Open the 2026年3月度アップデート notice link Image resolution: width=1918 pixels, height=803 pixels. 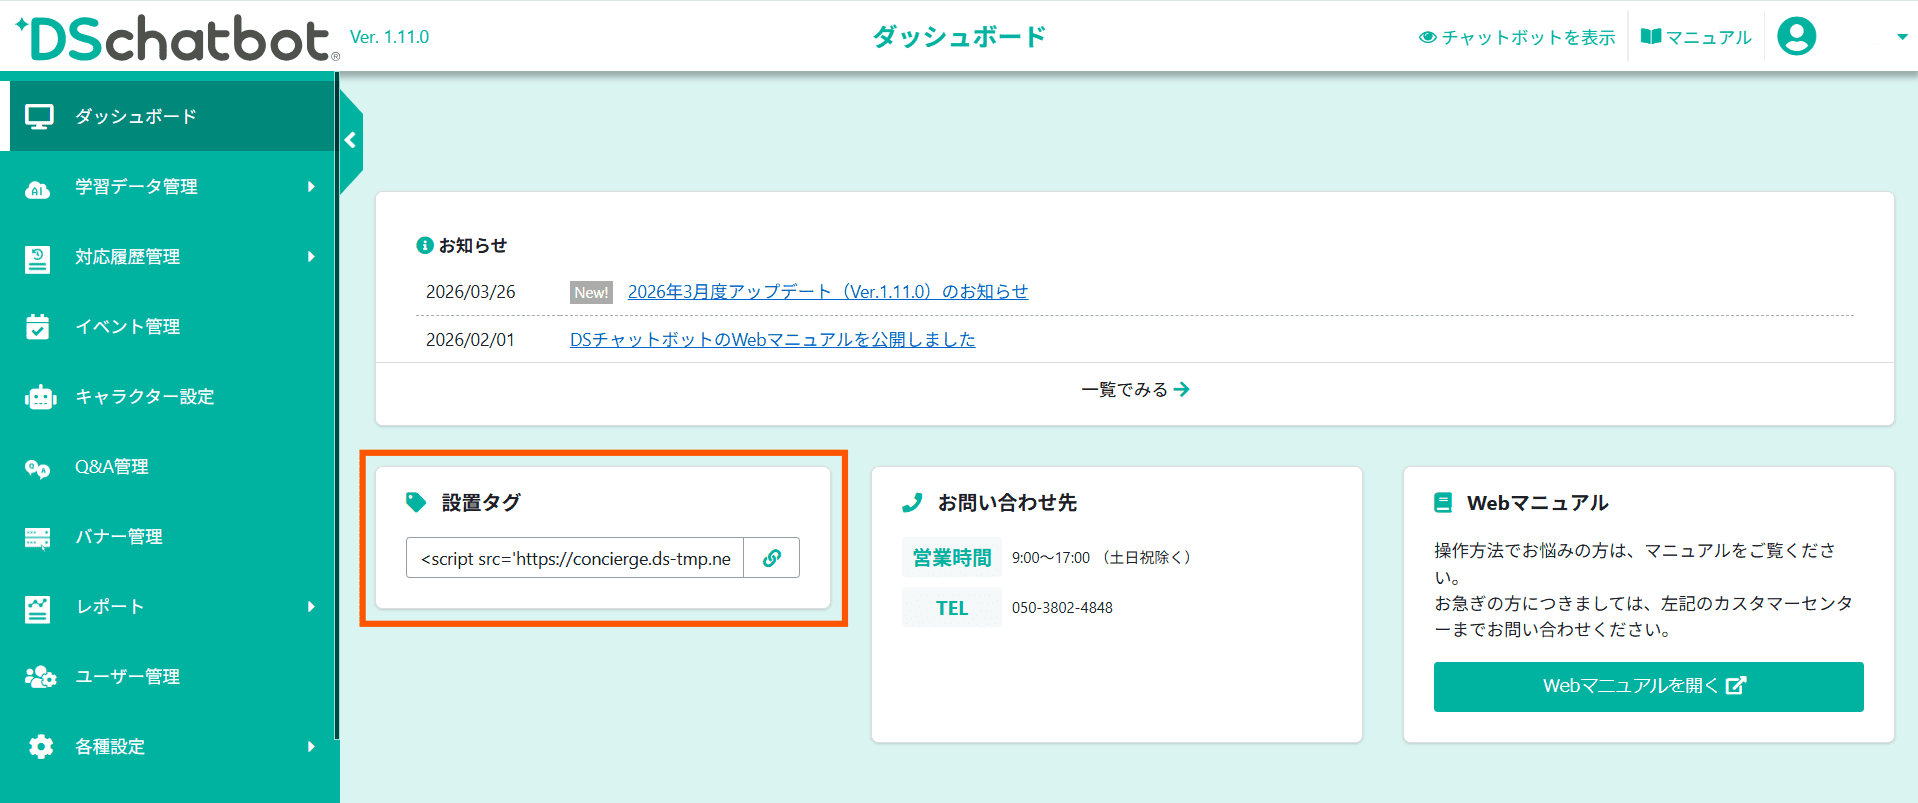click(x=828, y=291)
